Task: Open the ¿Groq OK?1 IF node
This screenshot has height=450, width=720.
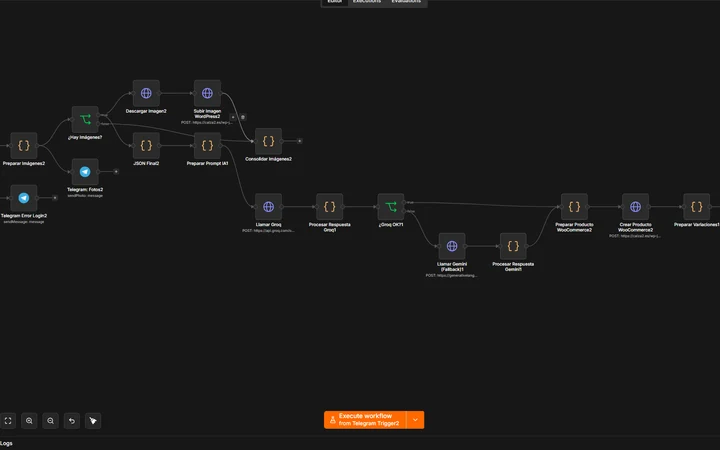Action: point(391,207)
